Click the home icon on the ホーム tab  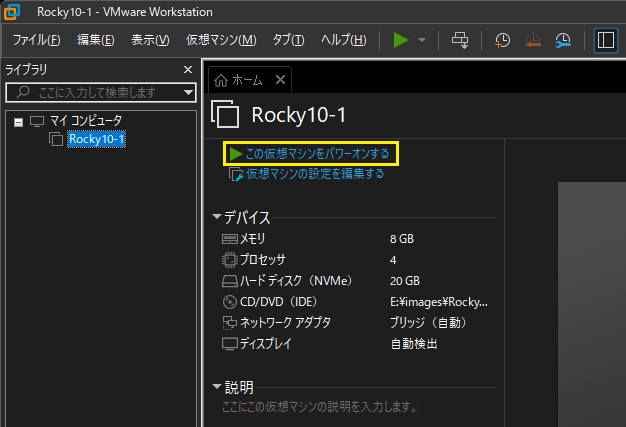(221, 80)
